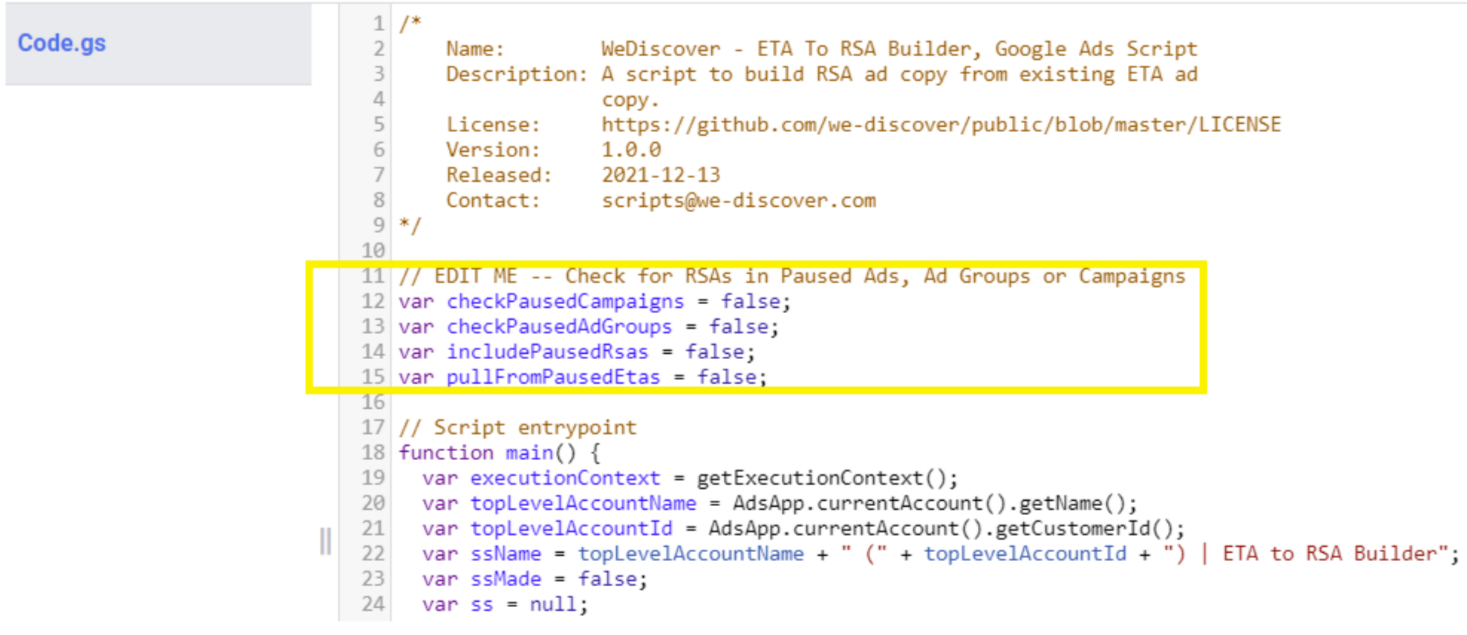This screenshot has width=1467, height=635.
Task: Click the checkPausedAdGroups variable on line 13
Action: pos(559,326)
